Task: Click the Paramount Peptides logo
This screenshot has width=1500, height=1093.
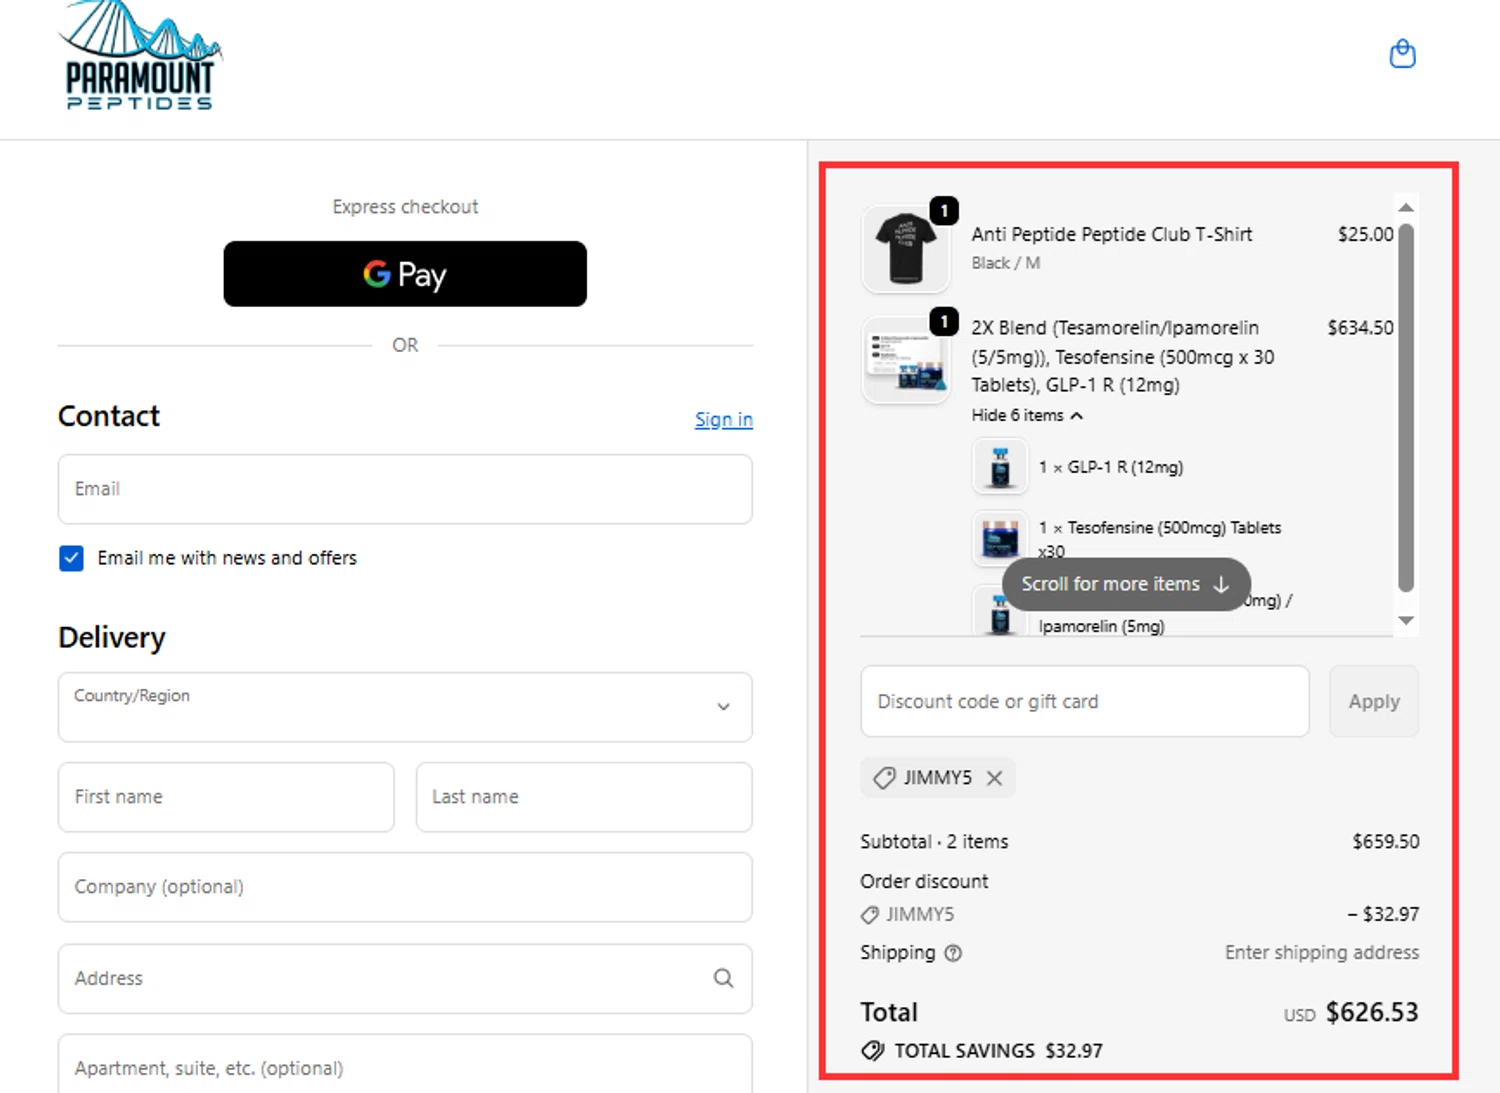Action: point(140,55)
